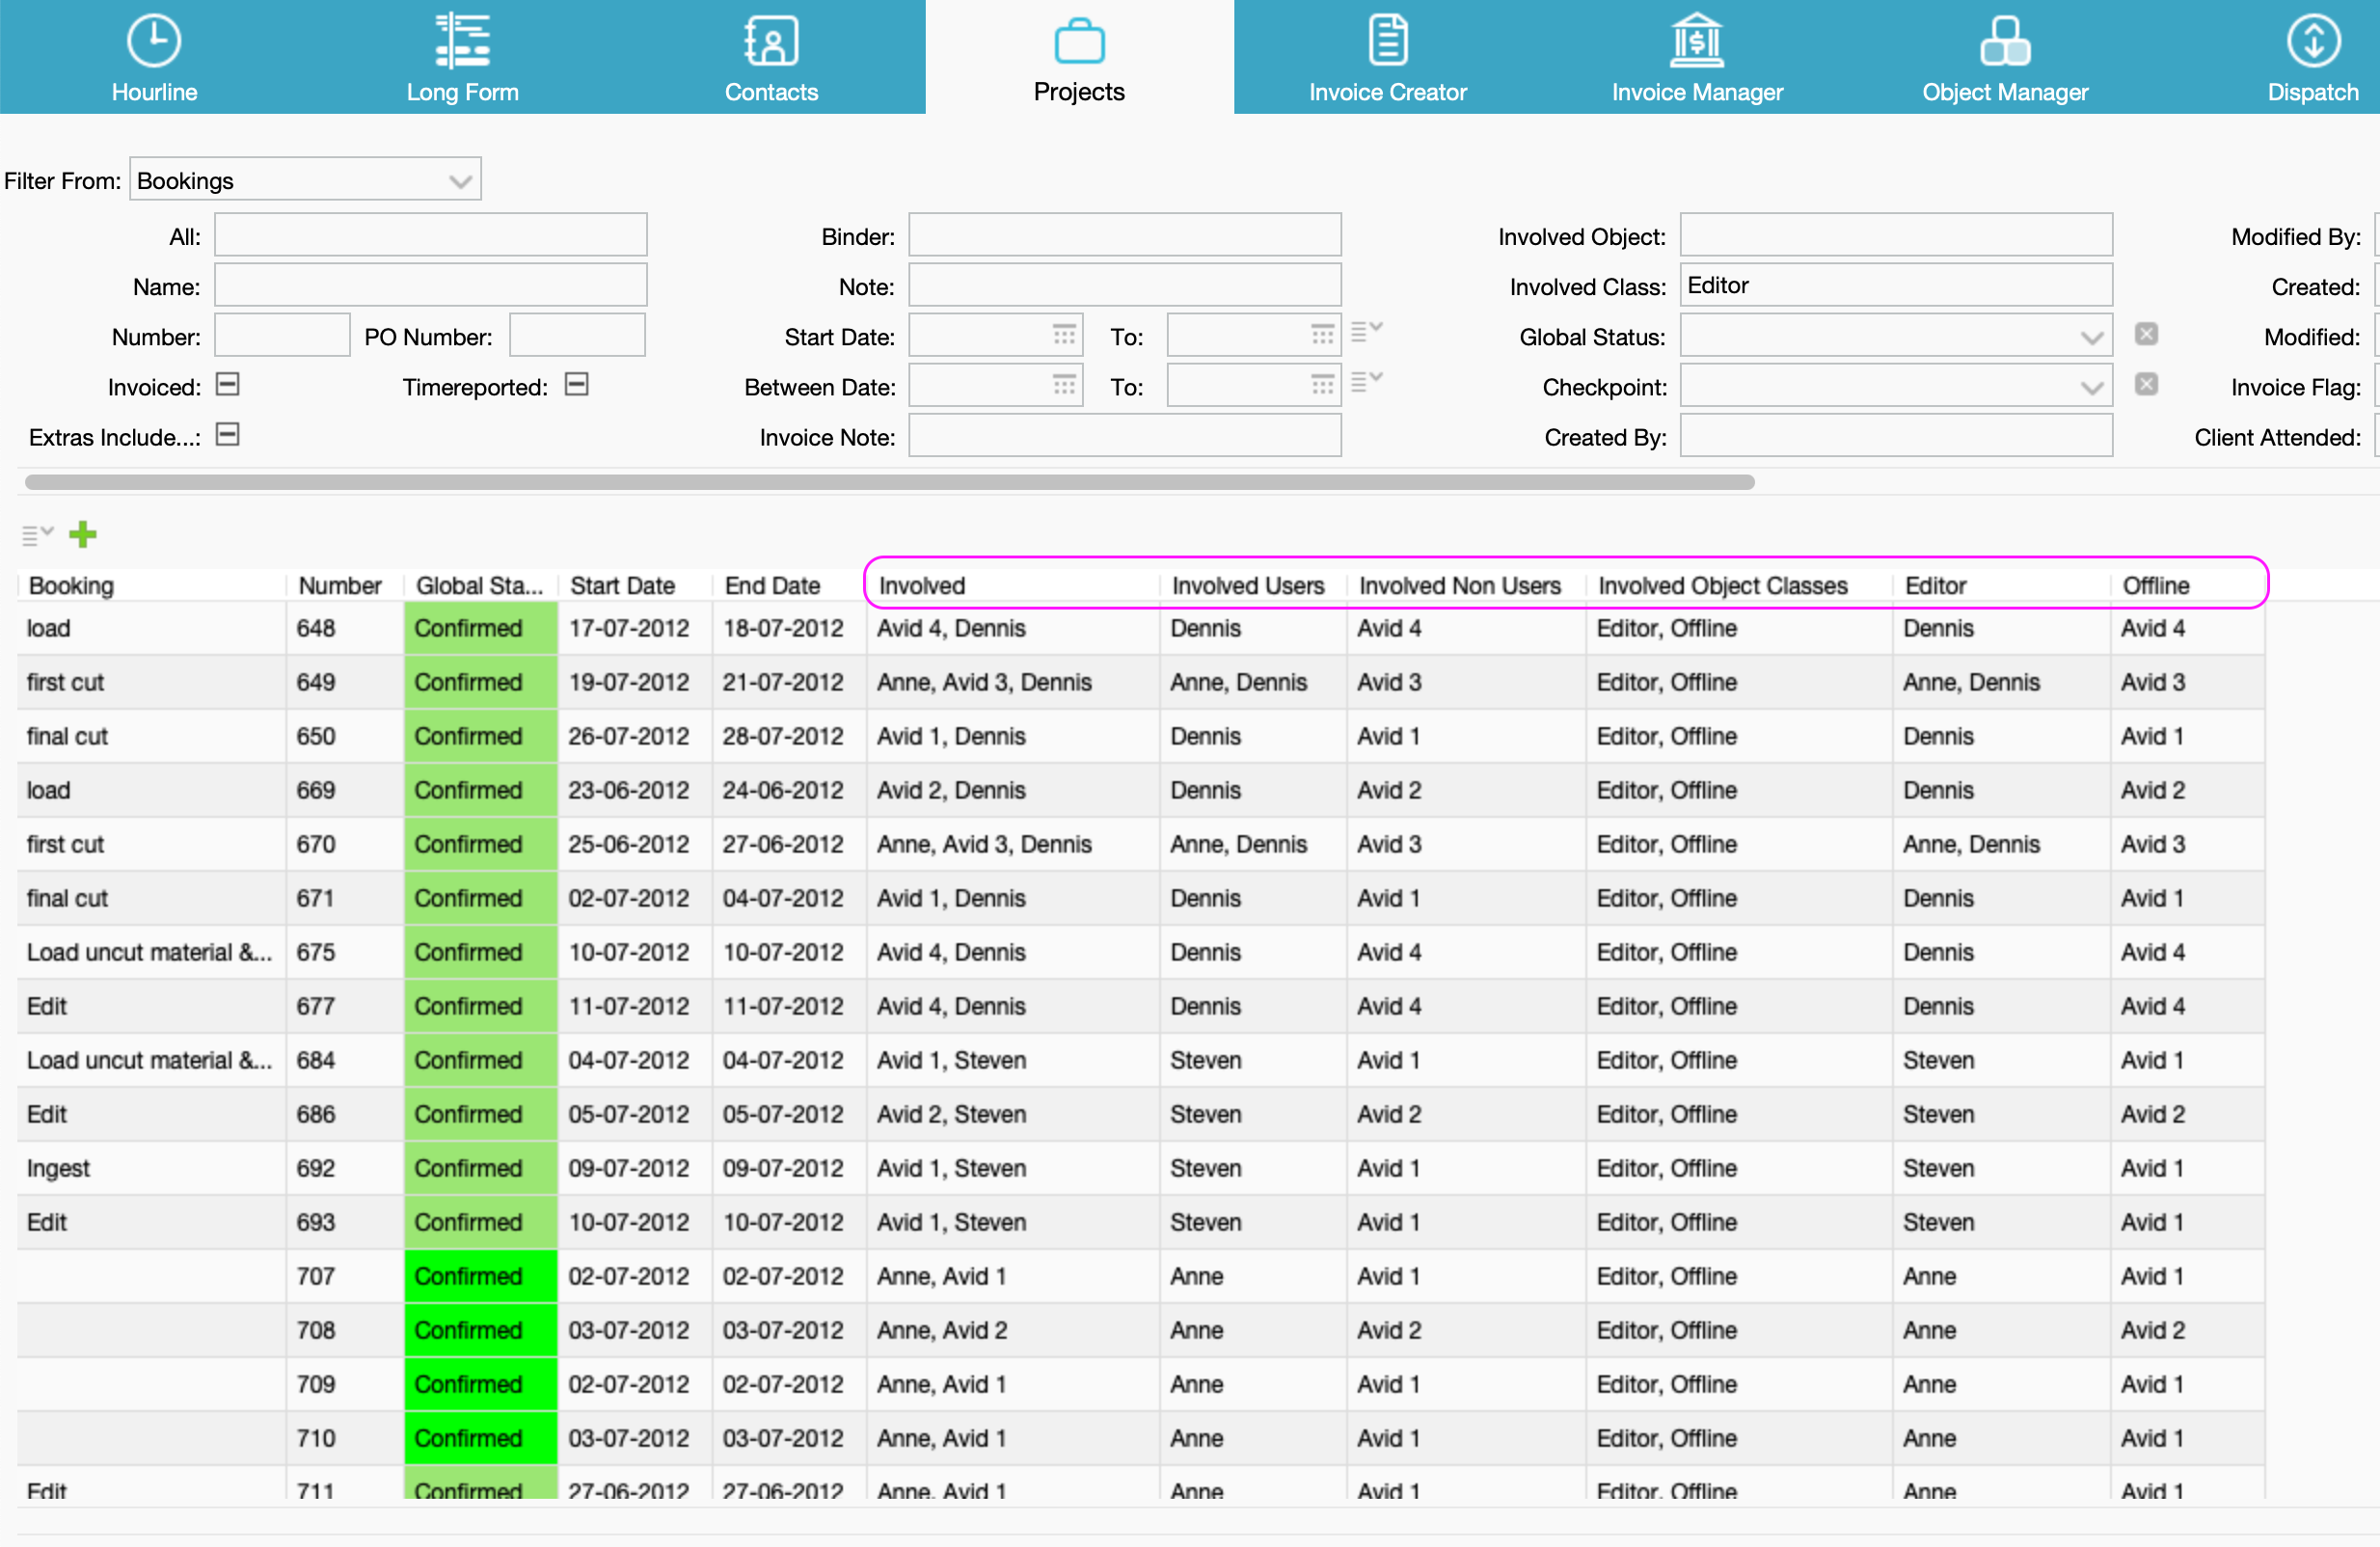Viewport: 2380px width, 1547px height.
Task: Open the Checkpoint dropdown
Action: tap(2091, 387)
